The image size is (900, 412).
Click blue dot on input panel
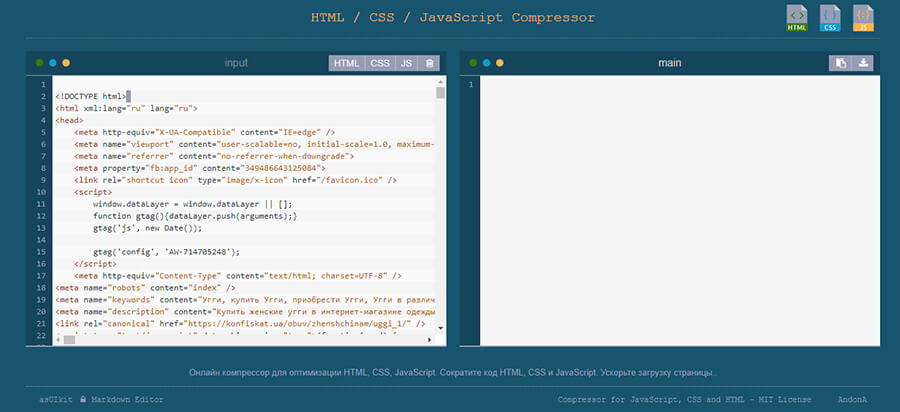click(52, 63)
